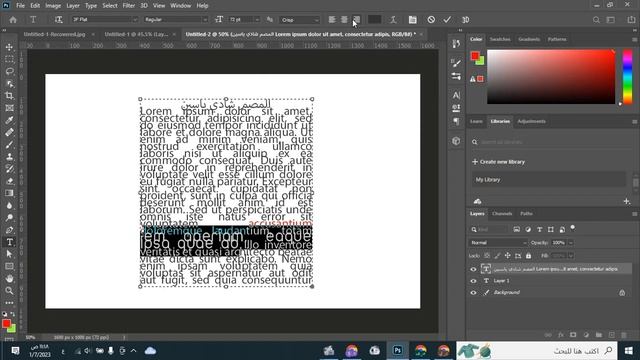Hide the Lorem ipsum text layer

(x=473, y=269)
